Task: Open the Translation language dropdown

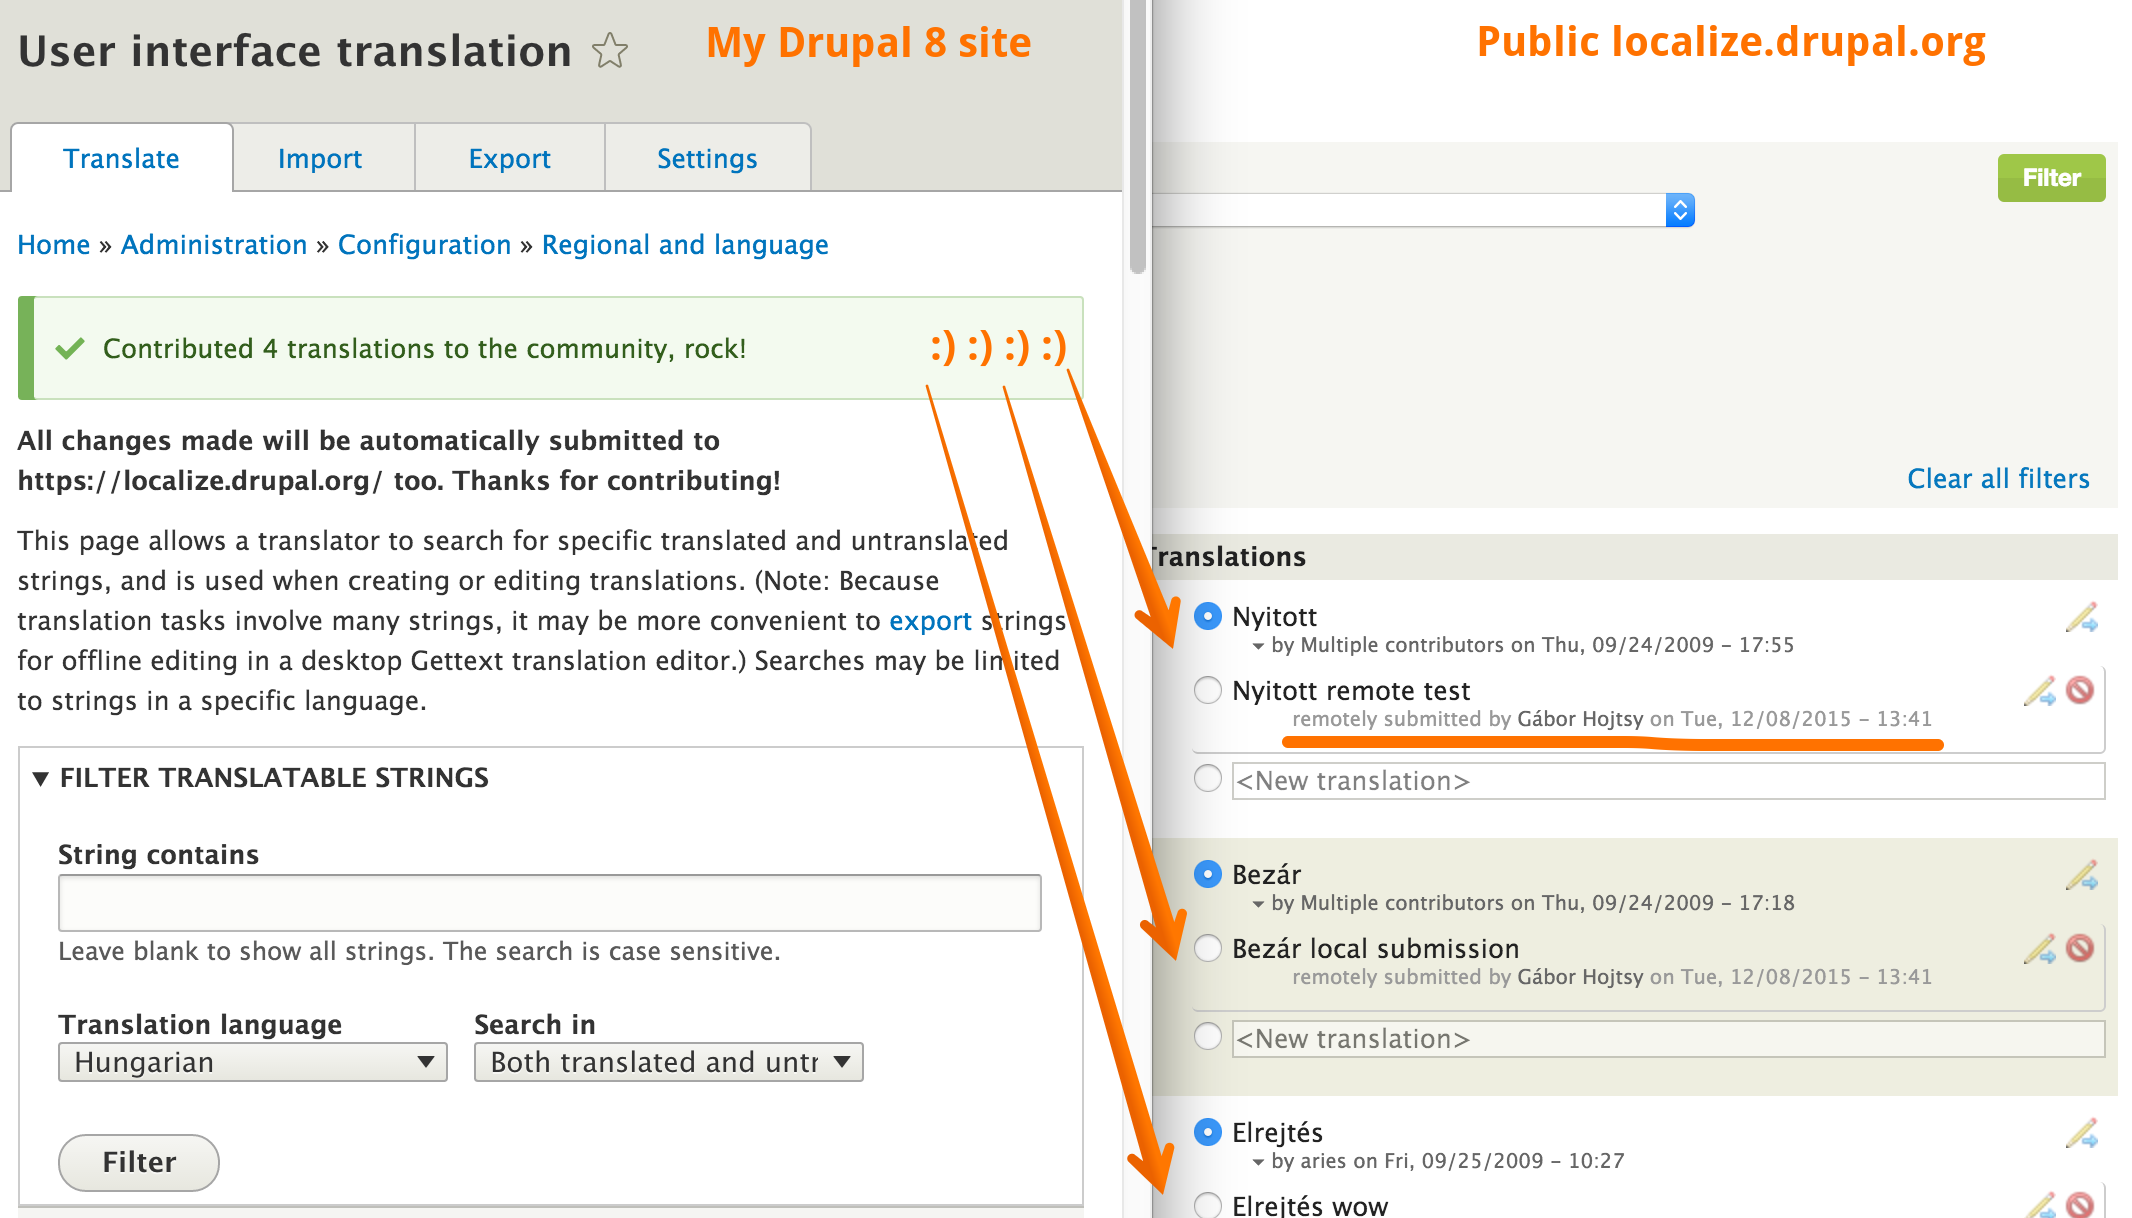Action: 253,1062
